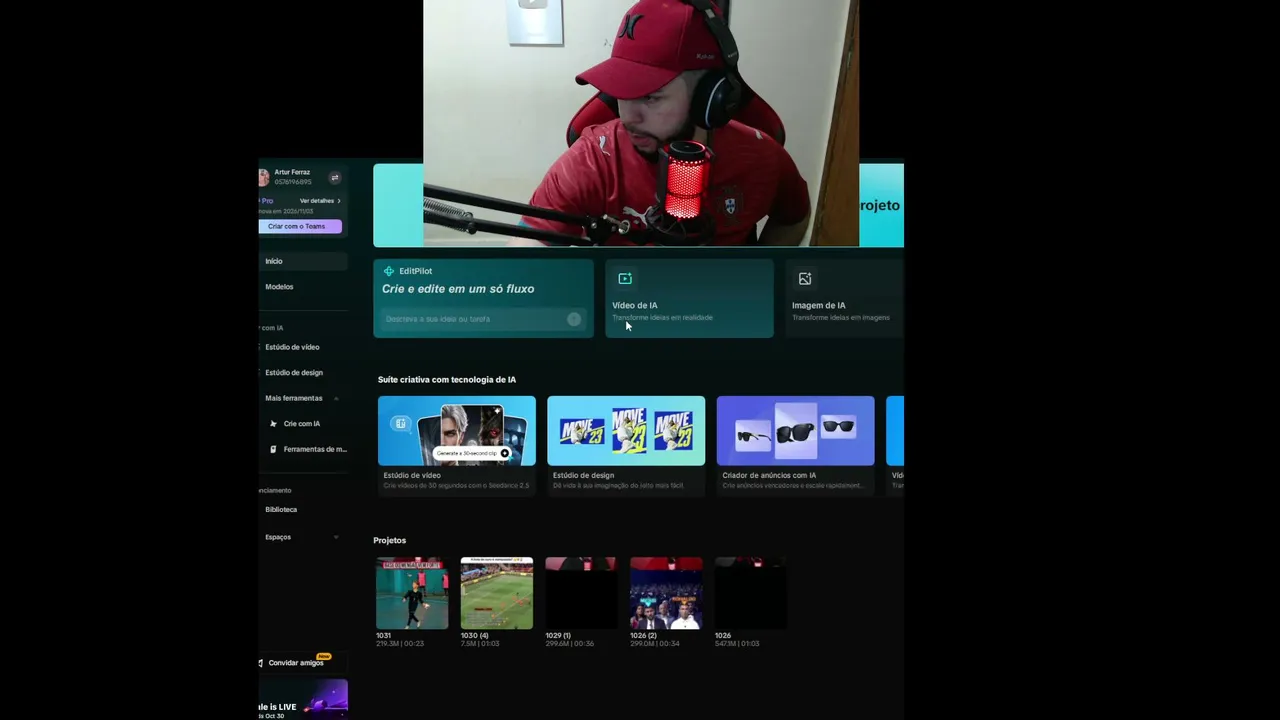The image size is (1280, 720).
Task: Click the Ferramentas de m... sidebar icon
Action: (273, 449)
